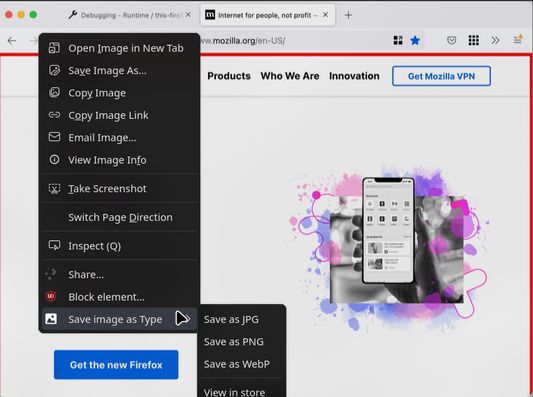
Task: Click the browser back arrow
Action: (12, 41)
